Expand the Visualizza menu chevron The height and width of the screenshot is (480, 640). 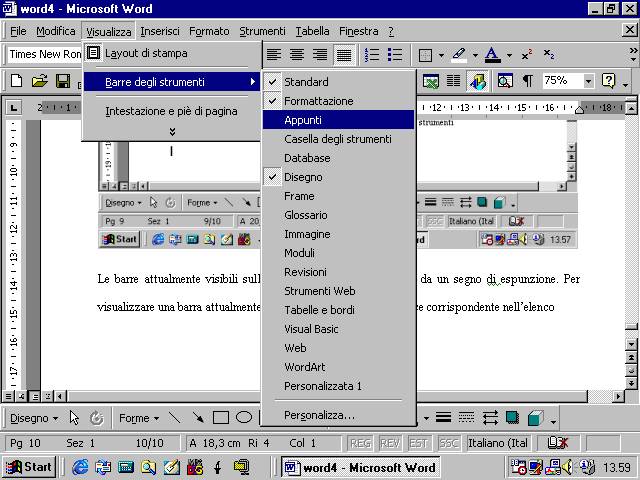172,132
